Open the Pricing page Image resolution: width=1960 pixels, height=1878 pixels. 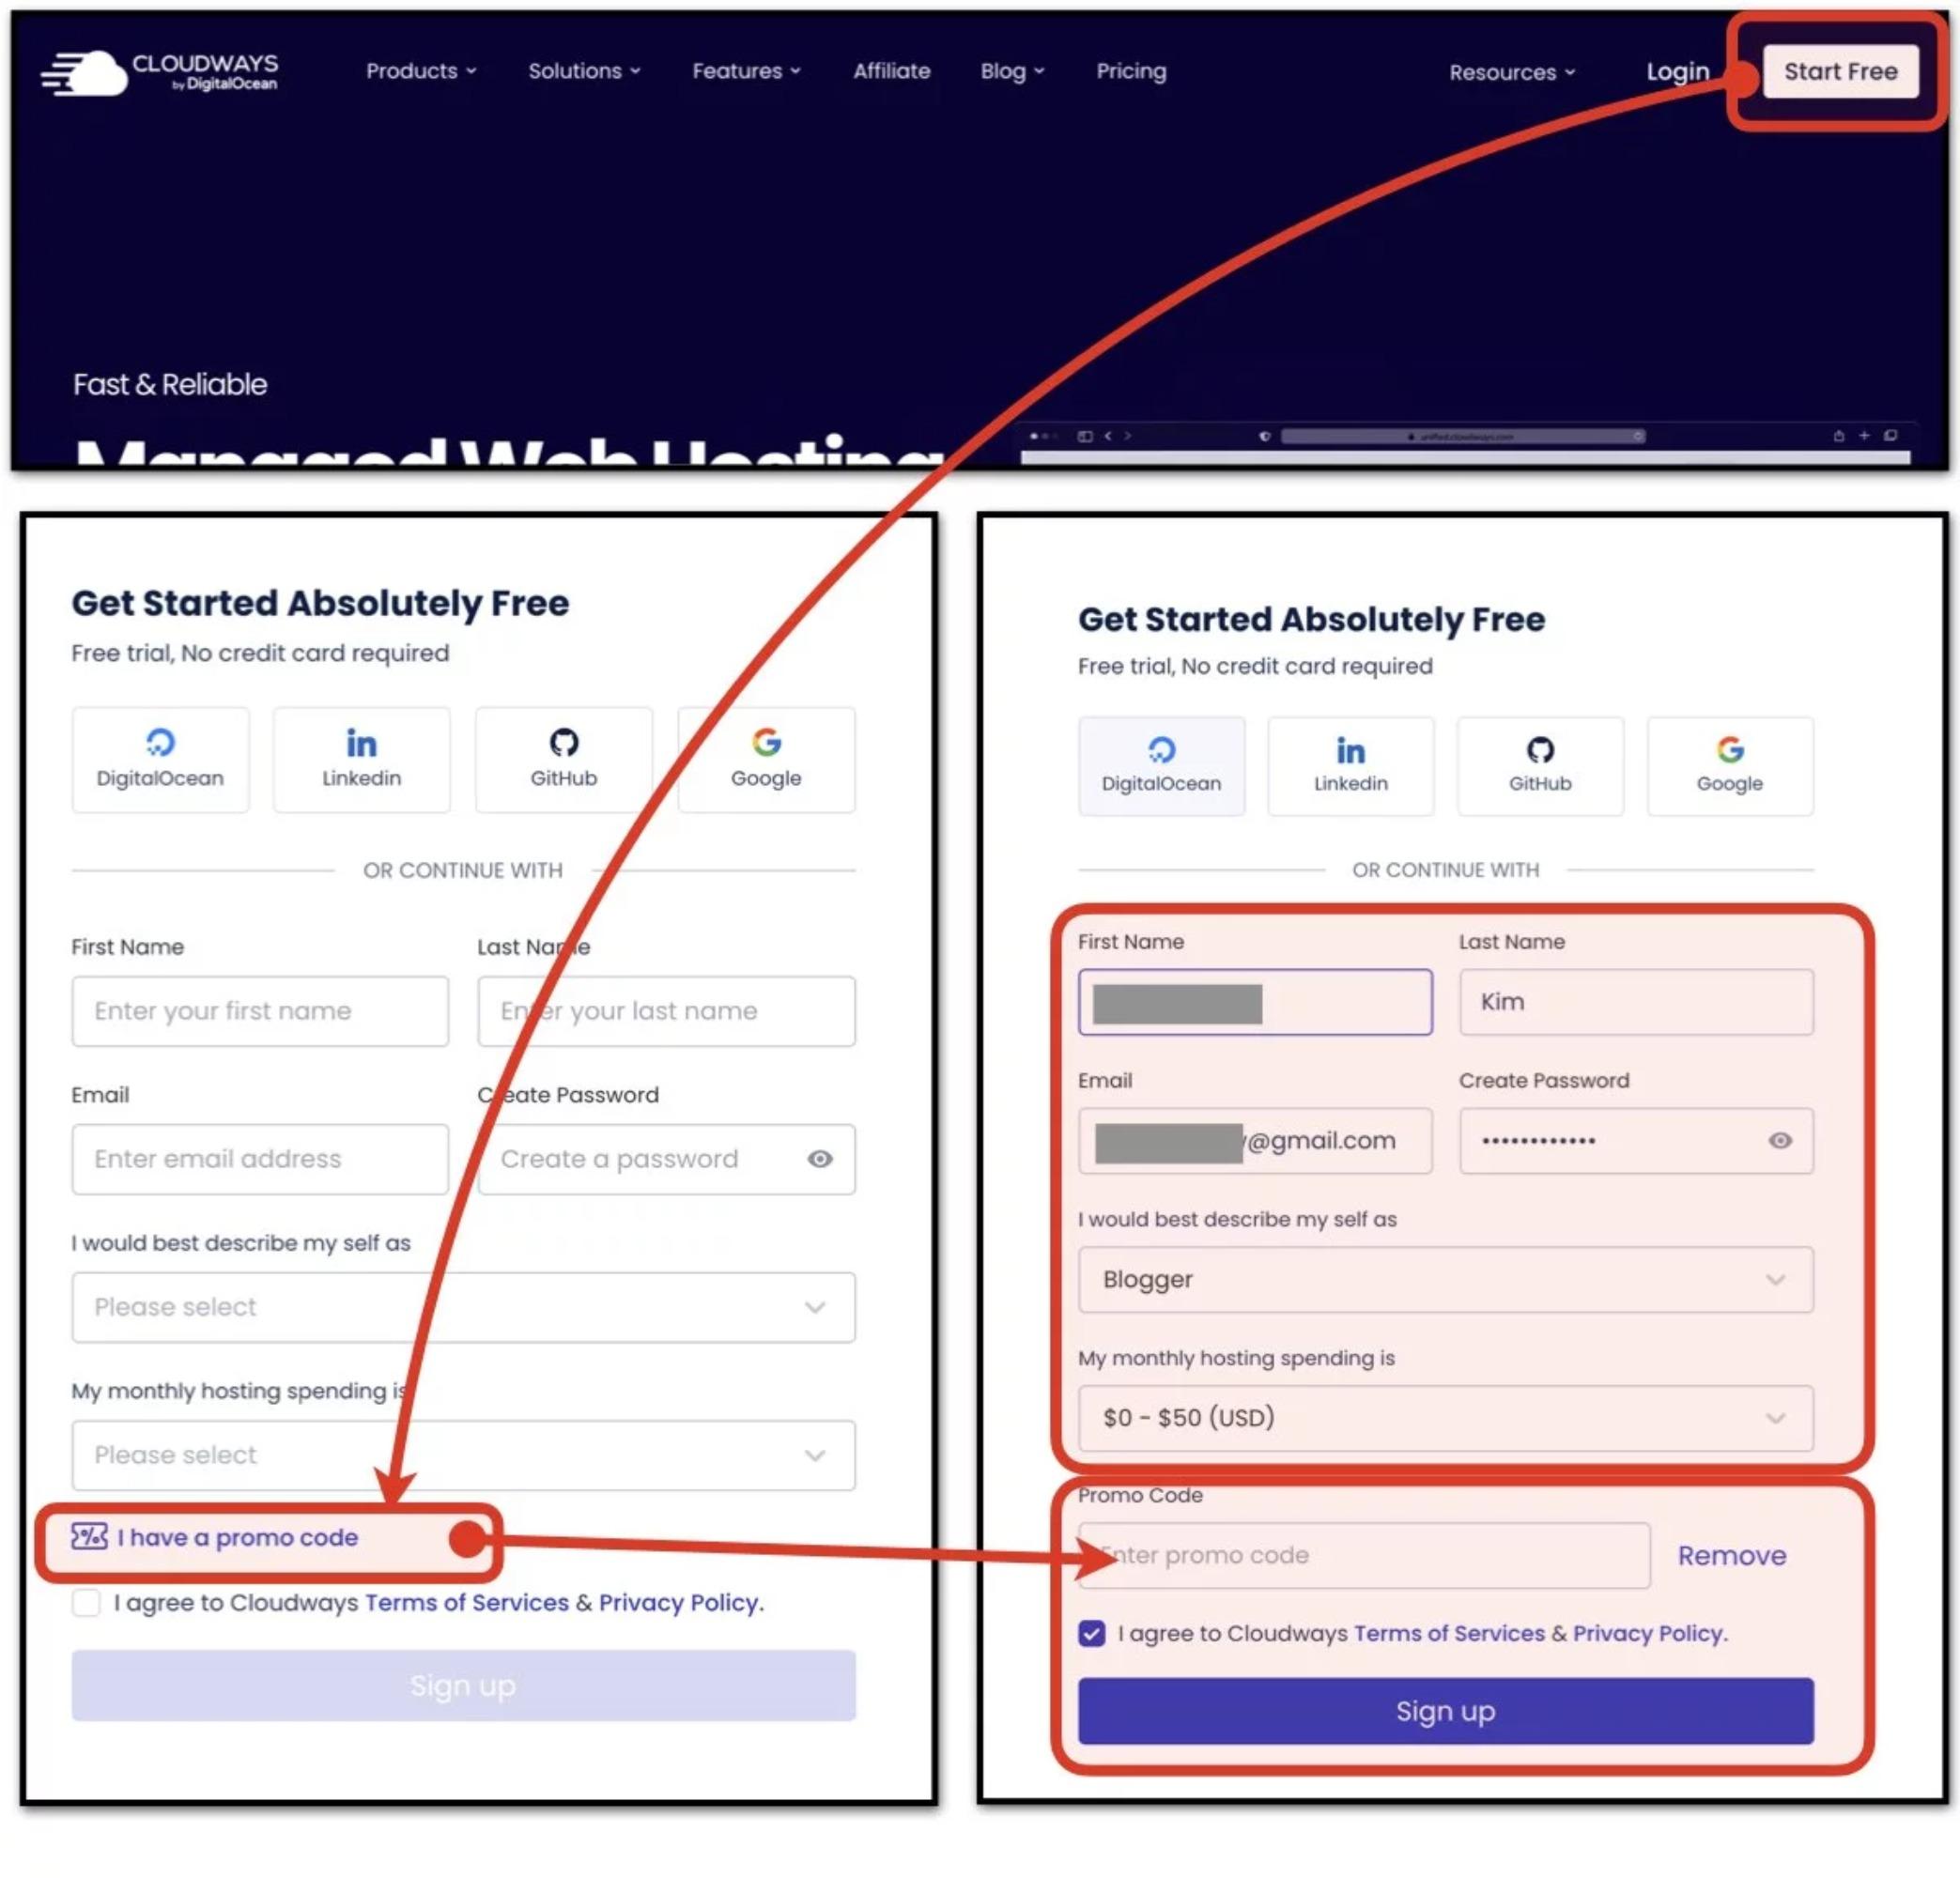point(1131,71)
